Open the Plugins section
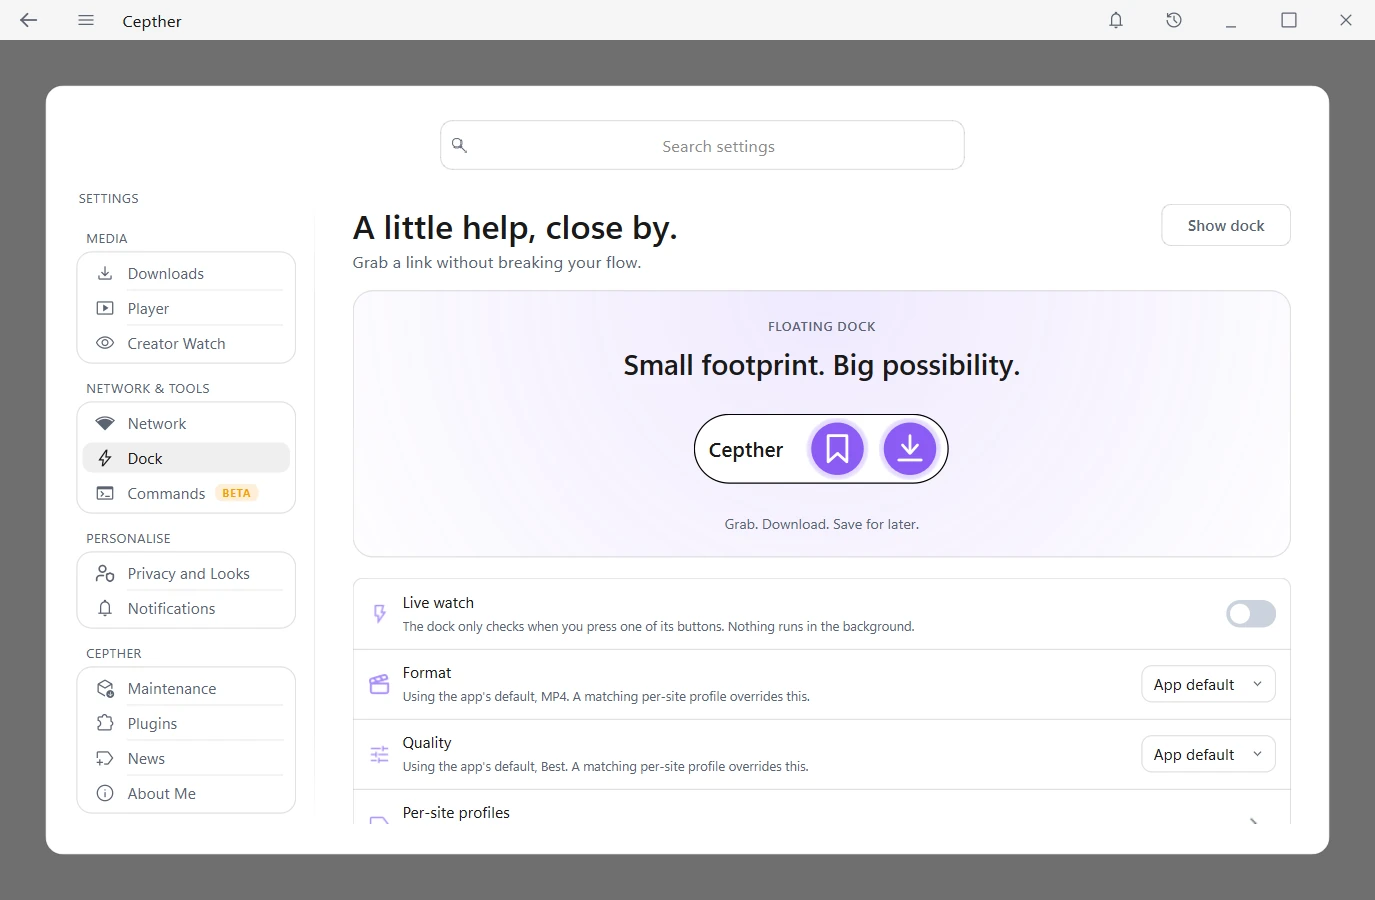Viewport: 1375px width, 900px height. 186,723
